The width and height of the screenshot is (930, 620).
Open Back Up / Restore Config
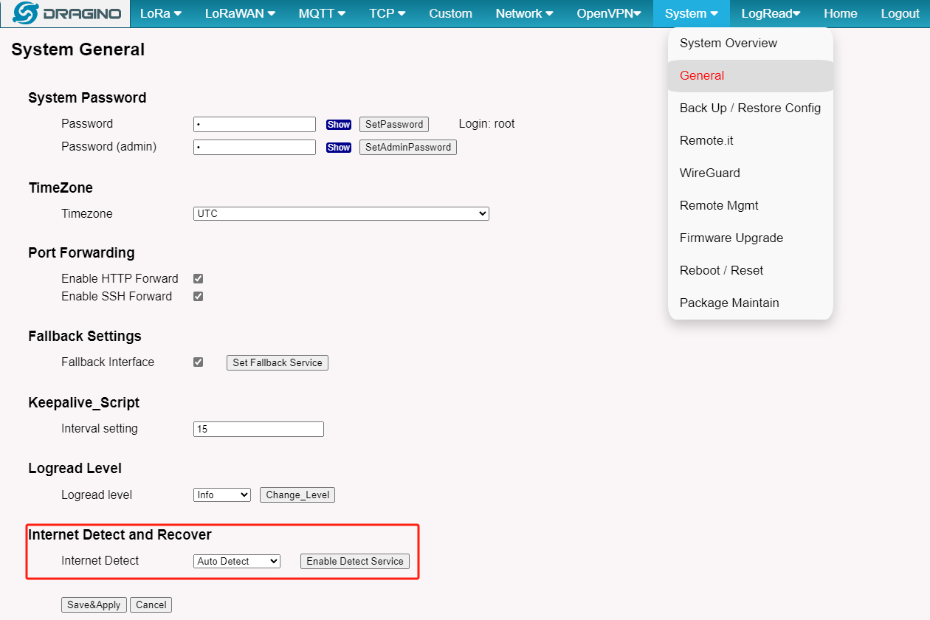(x=750, y=108)
